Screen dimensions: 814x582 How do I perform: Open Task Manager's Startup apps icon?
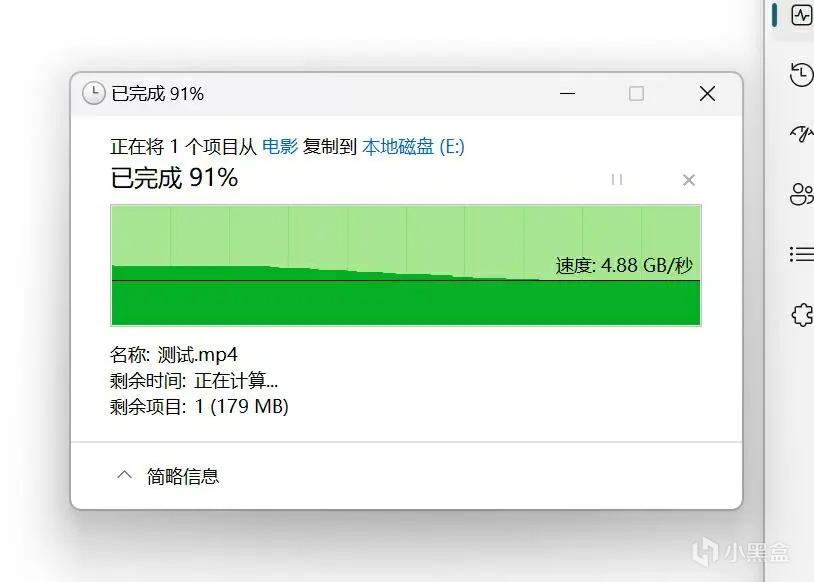pos(802,133)
